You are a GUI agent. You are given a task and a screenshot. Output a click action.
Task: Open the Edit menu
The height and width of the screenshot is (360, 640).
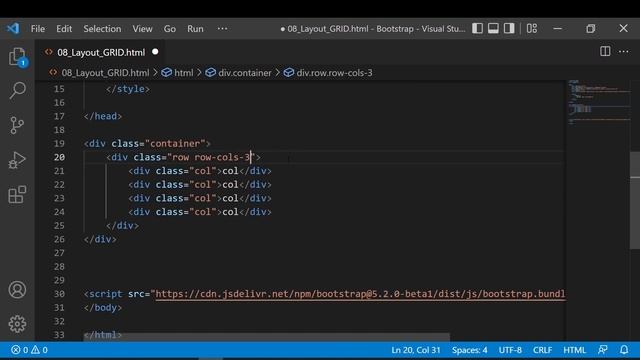click(64, 29)
